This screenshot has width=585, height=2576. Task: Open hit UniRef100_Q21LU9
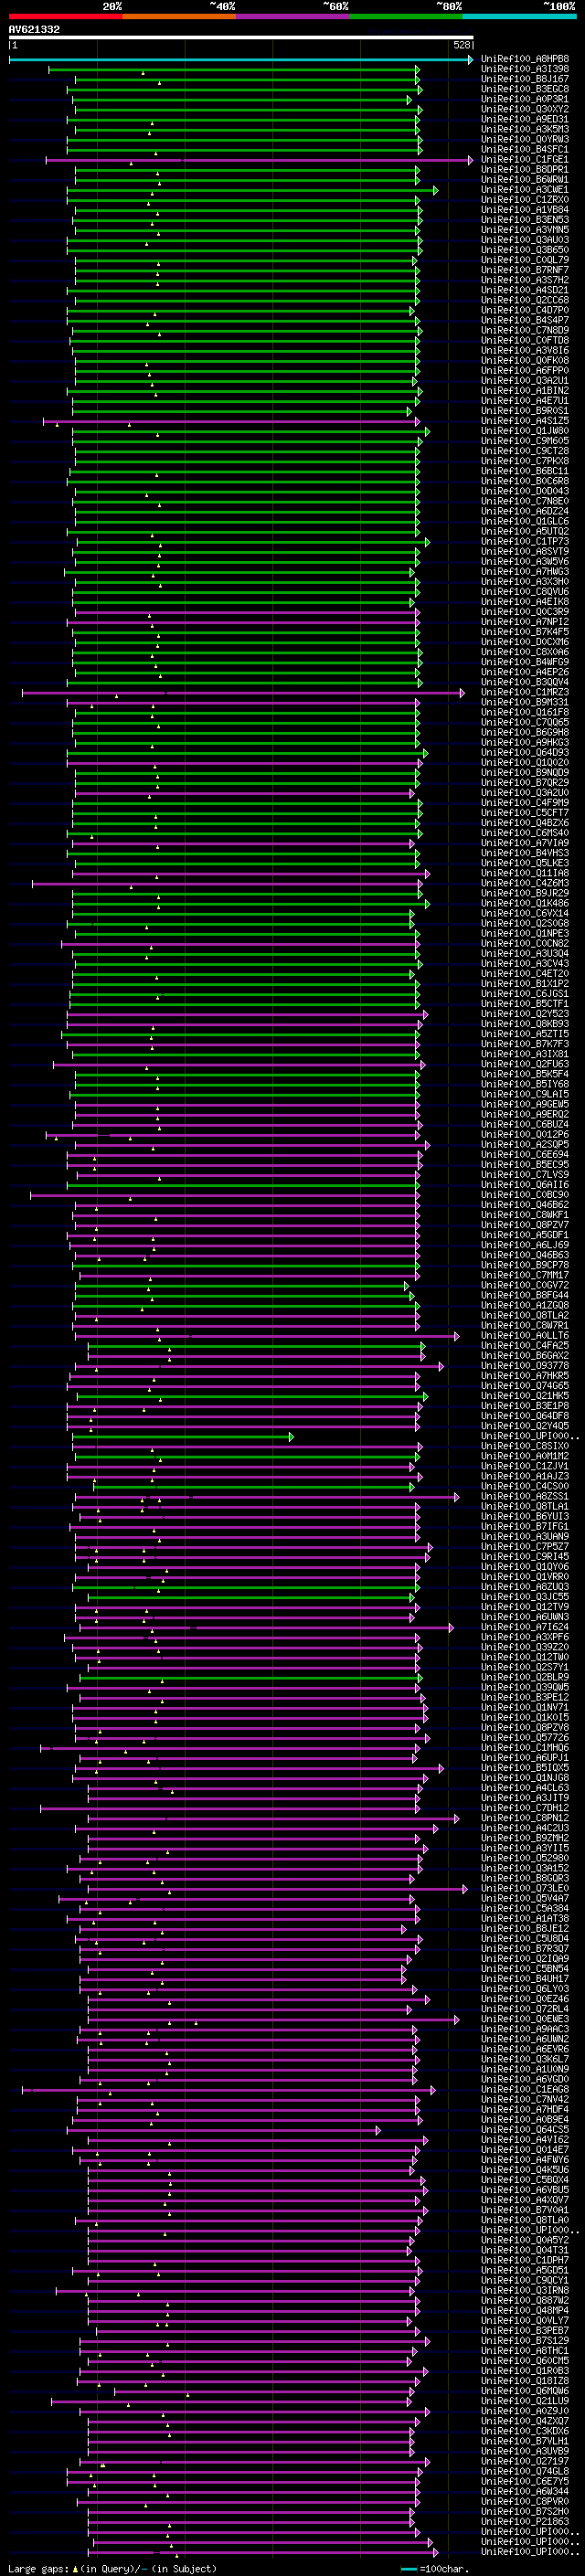pyautogui.click(x=525, y=2400)
